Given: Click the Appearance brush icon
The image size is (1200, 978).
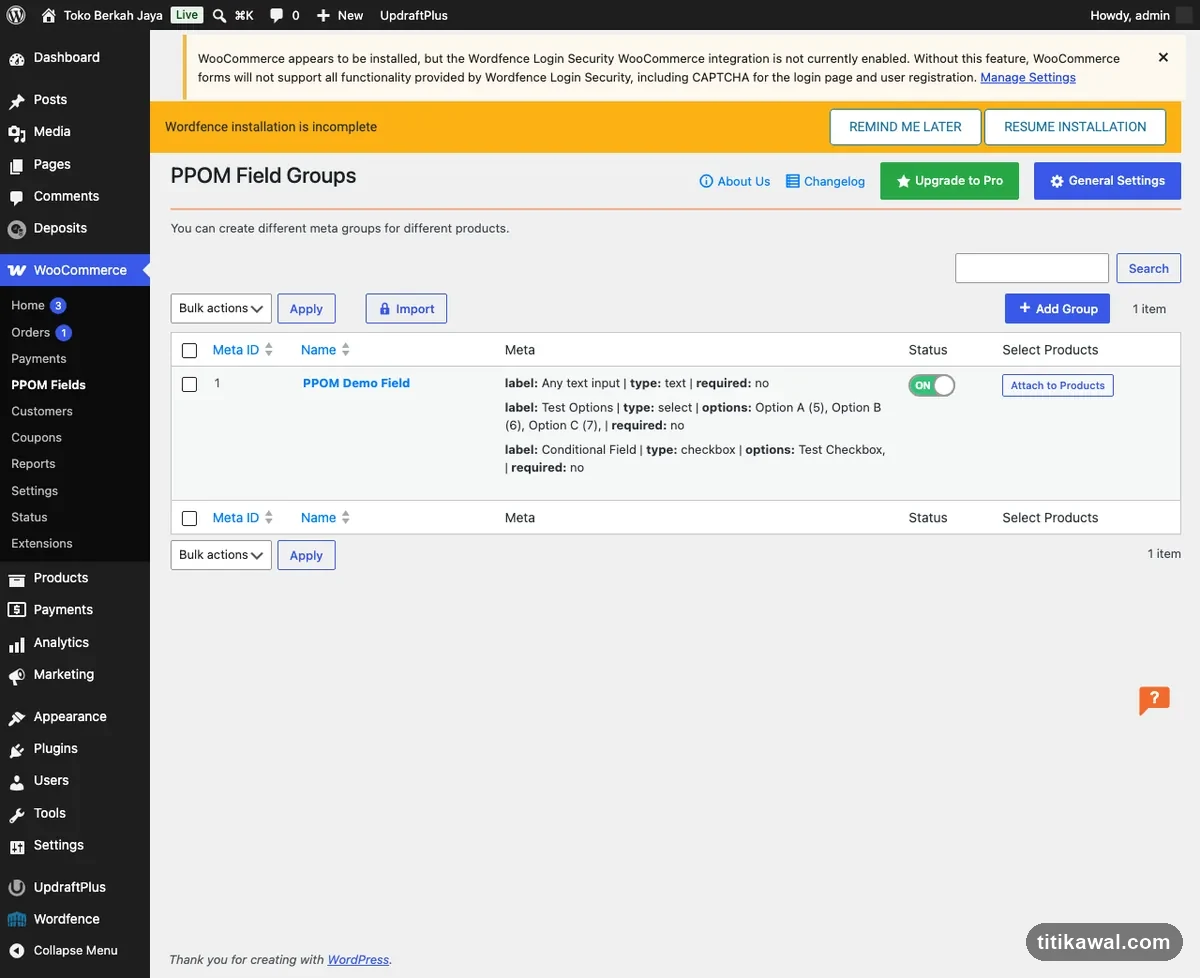Looking at the screenshot, I should point(17,717).
